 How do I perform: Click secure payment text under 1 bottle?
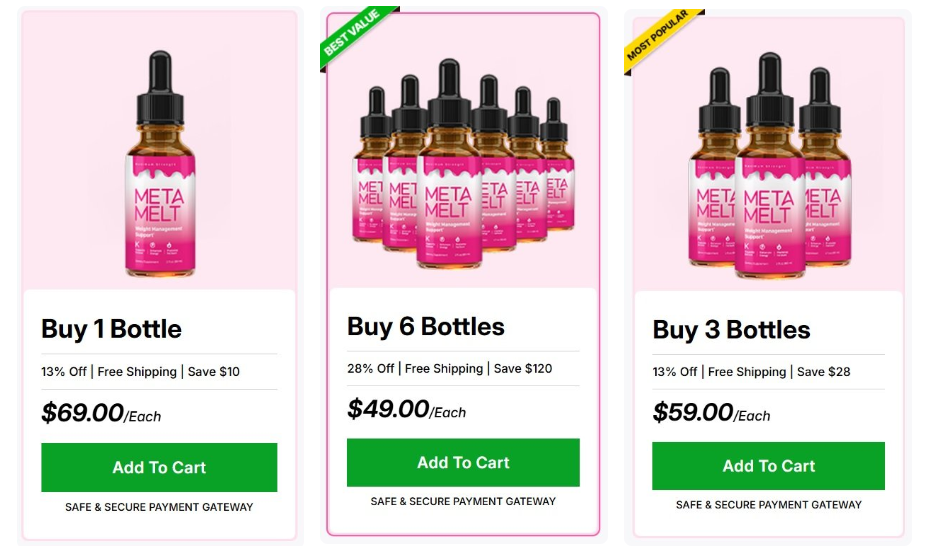pos(159,507)
